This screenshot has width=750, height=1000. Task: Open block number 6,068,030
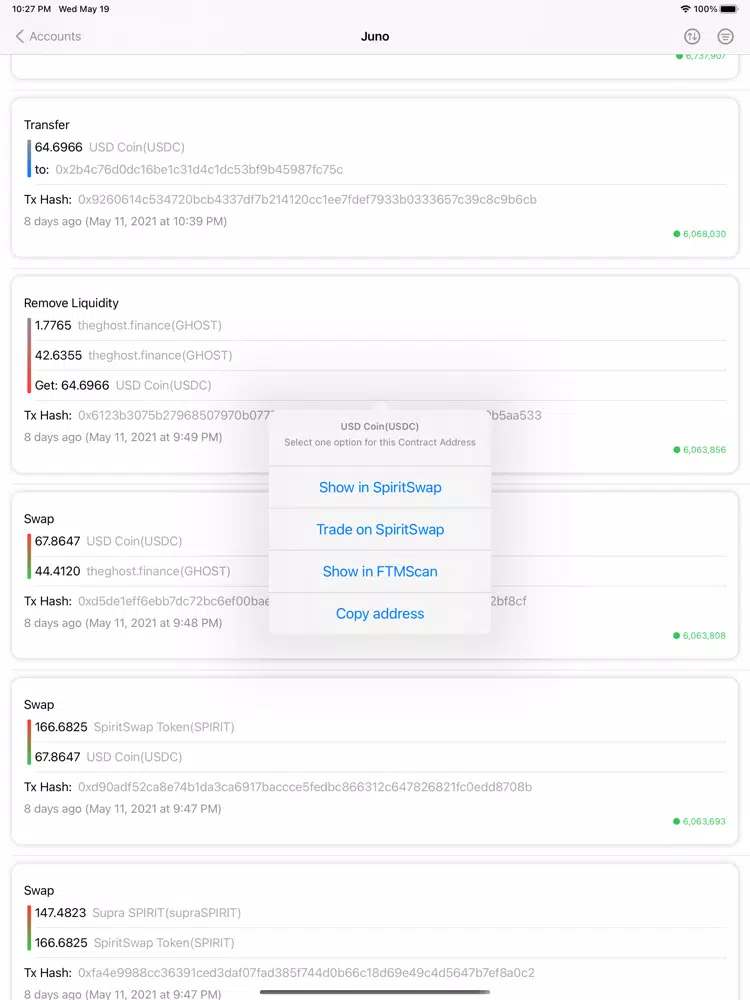pos(700,234)
